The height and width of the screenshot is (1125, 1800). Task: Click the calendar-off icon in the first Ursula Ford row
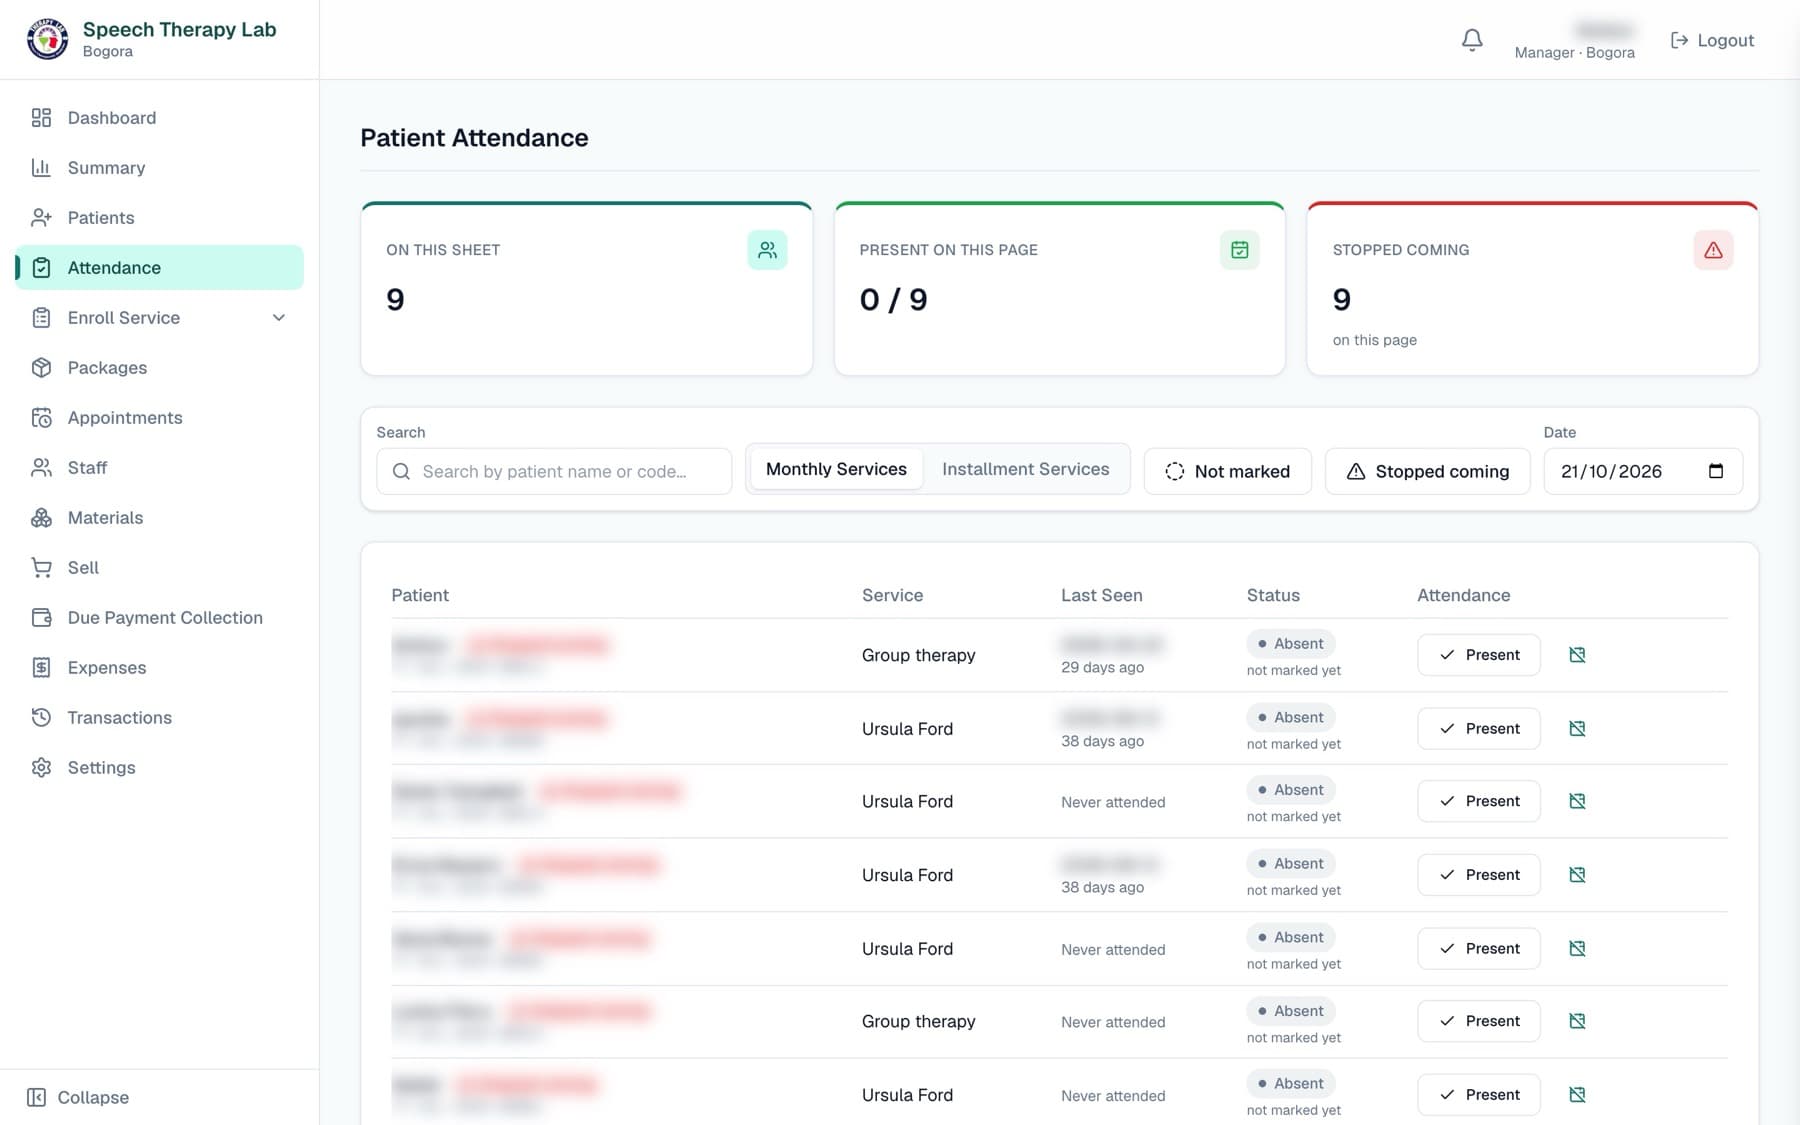click(1577, 729)
